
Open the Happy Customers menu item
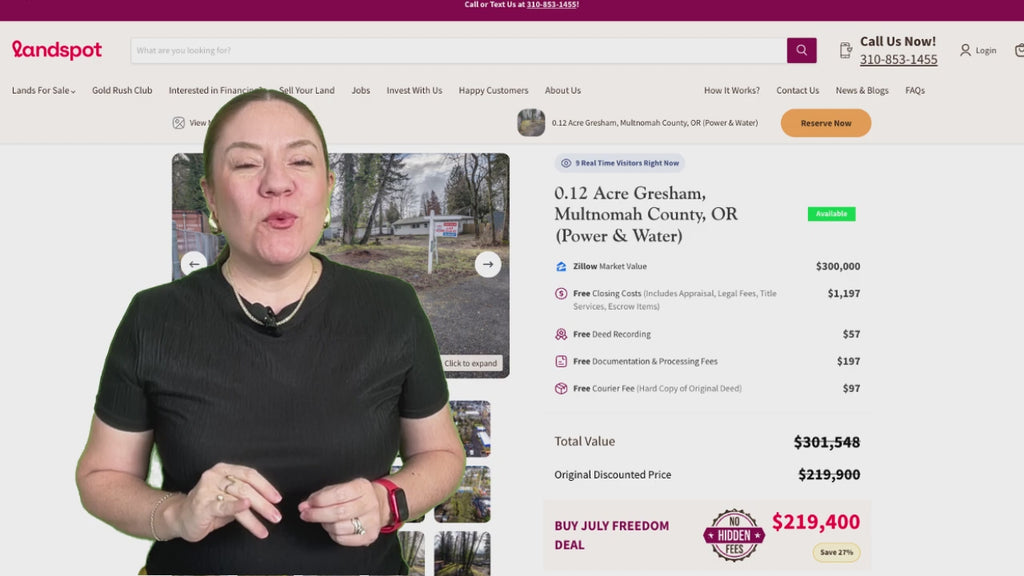(493, 90)
